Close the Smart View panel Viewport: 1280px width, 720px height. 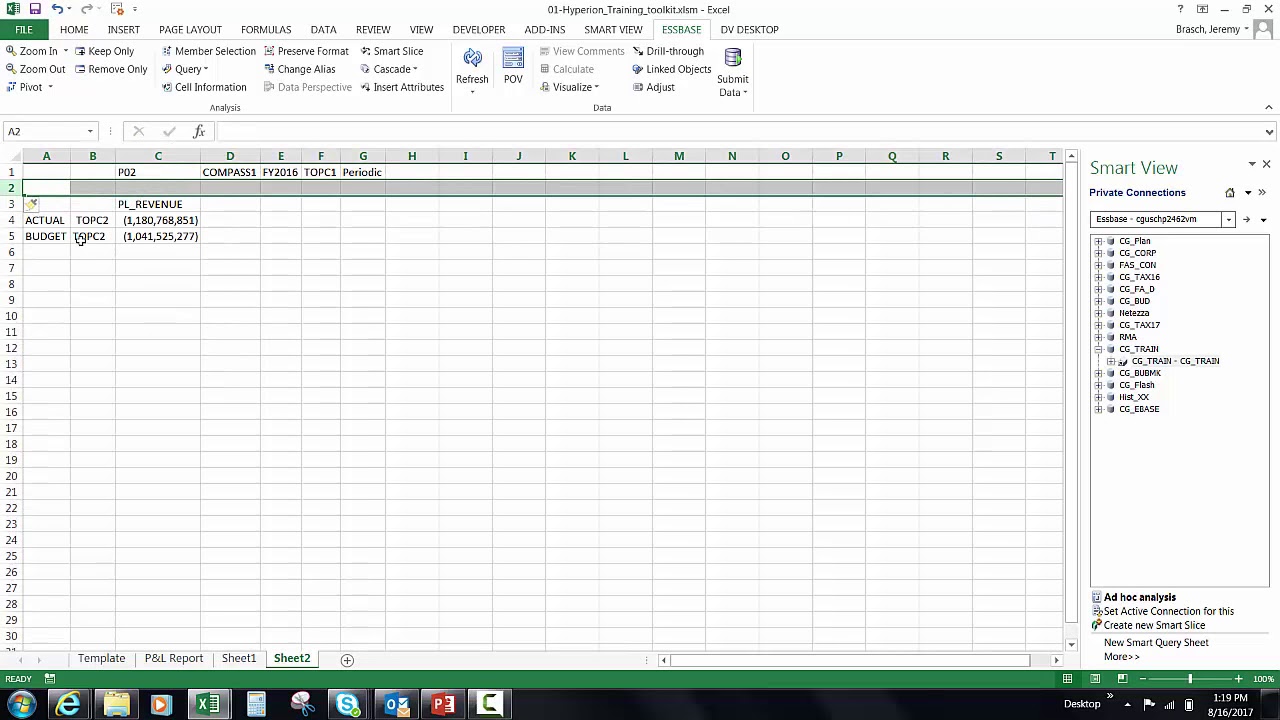click(x=1266, y=164)
